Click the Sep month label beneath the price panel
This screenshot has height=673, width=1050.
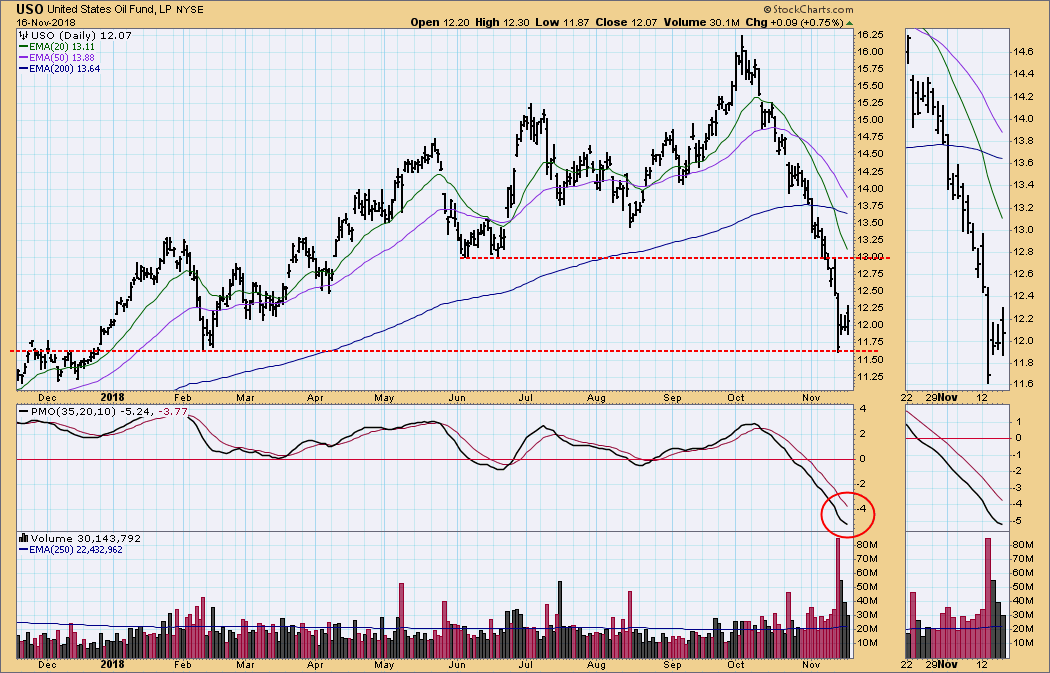tap(672, 398)
